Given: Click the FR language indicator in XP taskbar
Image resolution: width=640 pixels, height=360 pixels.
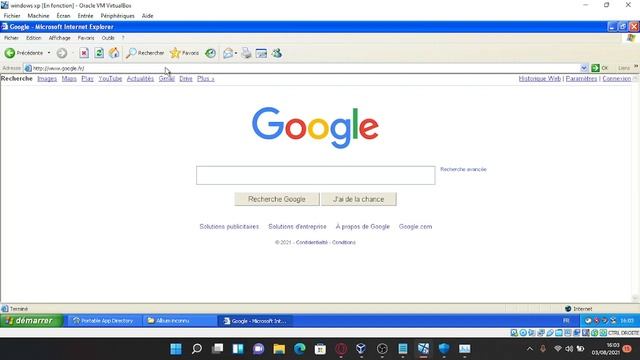Looking at the screenshot, I should pyautogui.click(x=566, y=321).
